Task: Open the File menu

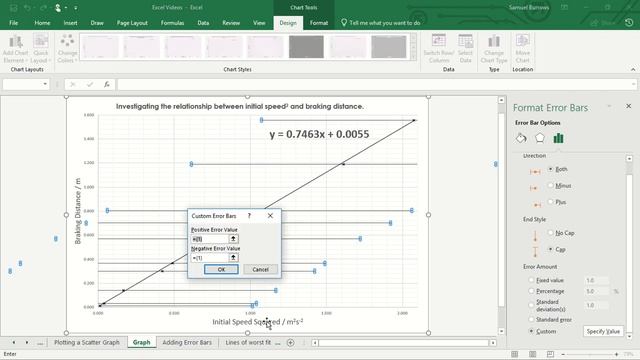Action: [x=13, y=23]
